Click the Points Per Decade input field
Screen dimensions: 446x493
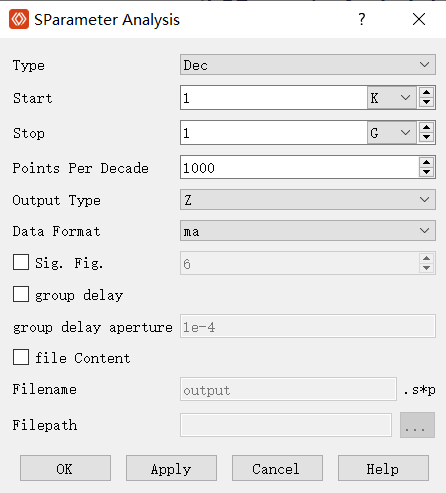(299, 167)
